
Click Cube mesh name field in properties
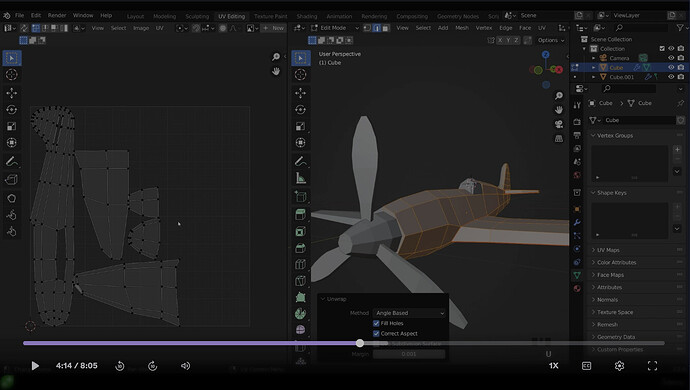point(640,120)
